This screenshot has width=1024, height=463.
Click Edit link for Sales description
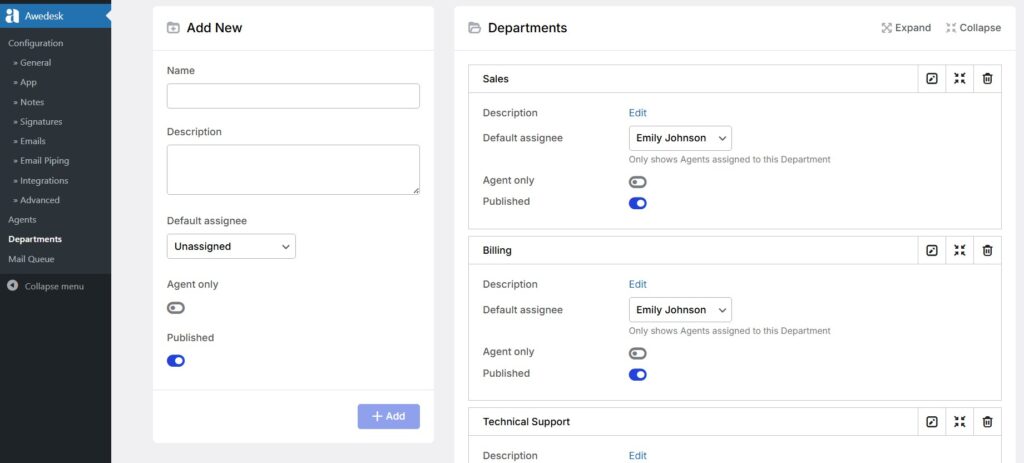tap(637, 113)
